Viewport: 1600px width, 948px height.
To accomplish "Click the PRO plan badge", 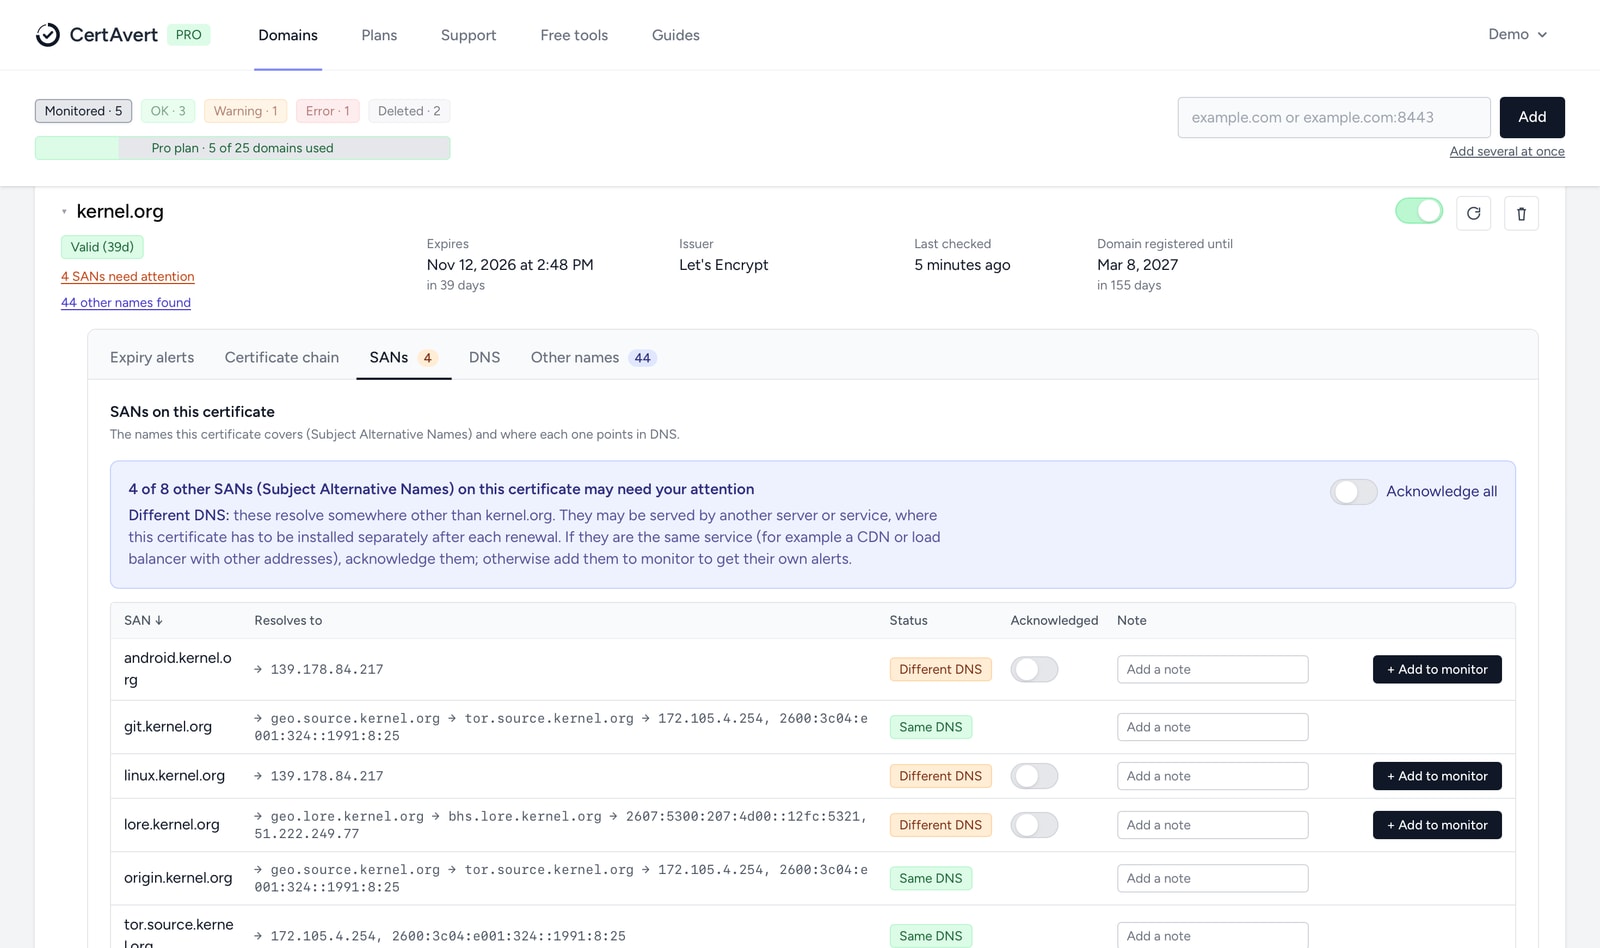I will (x=188, y=35).
